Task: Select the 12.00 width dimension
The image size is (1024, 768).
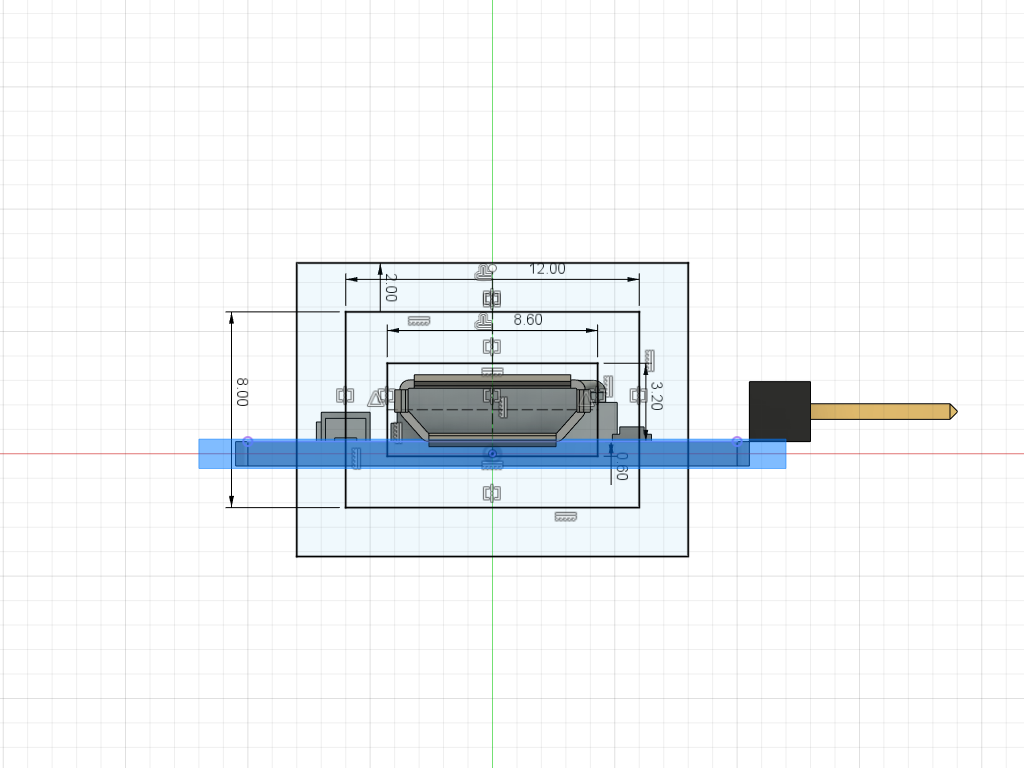Action: [x=547, y=269]
